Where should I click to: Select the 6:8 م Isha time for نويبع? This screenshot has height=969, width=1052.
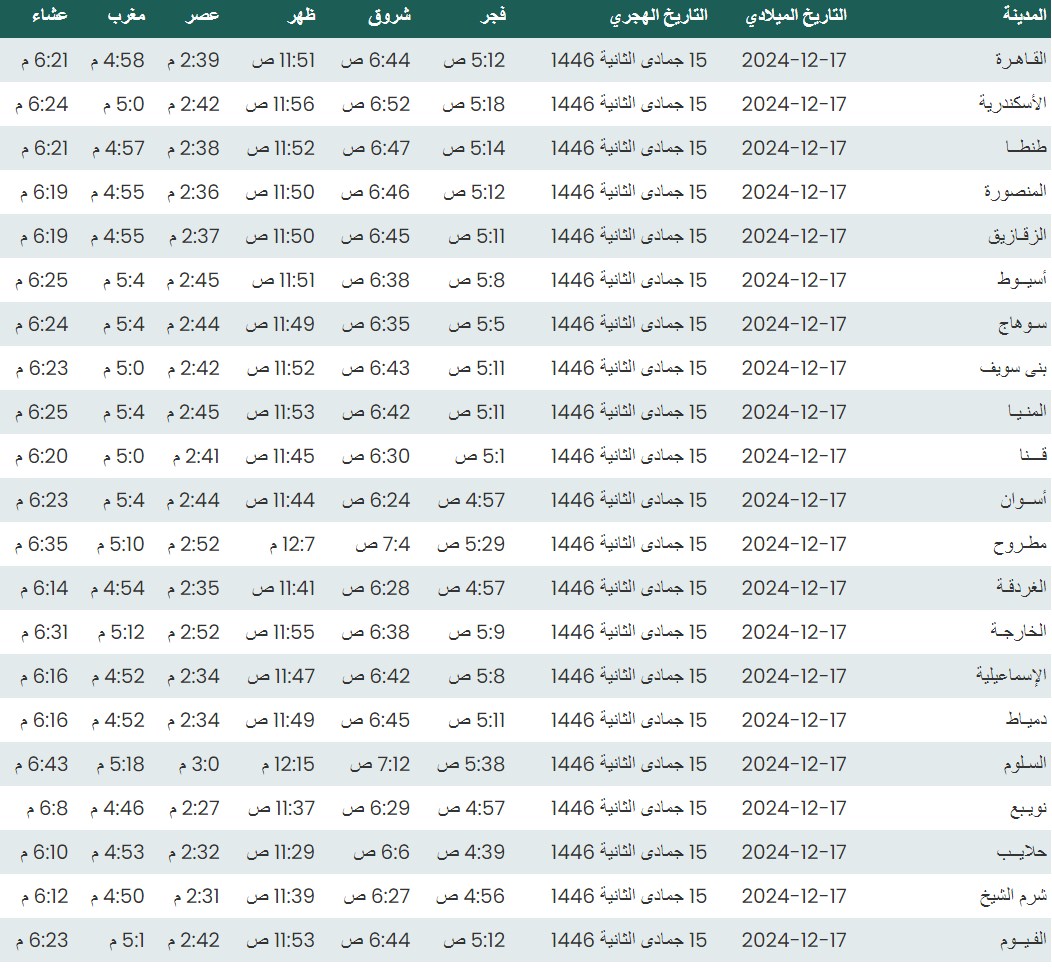point(43,808)
